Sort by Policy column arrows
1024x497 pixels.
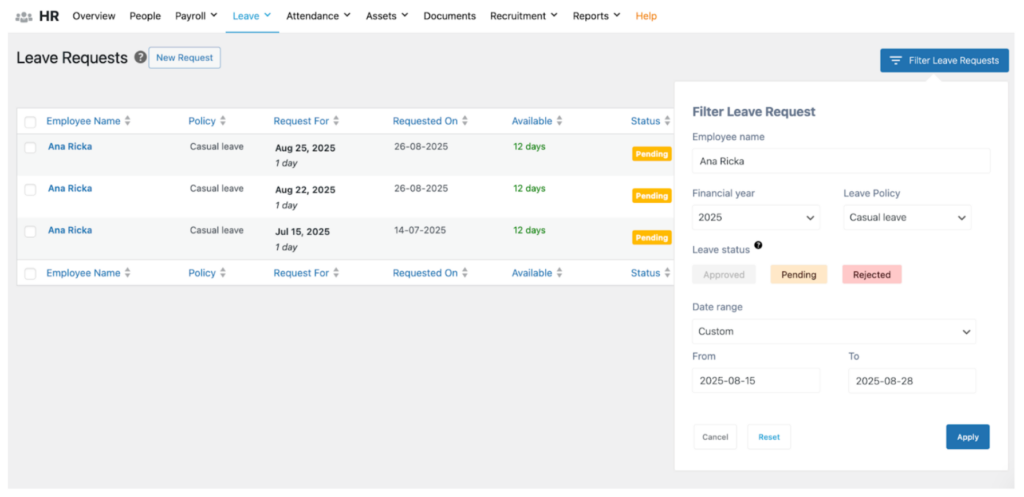coord(223,121)
